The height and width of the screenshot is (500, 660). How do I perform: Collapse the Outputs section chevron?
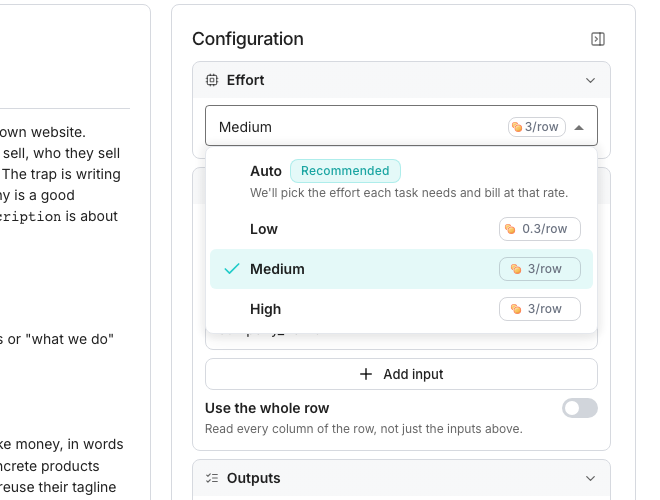[x=590, y=479]
